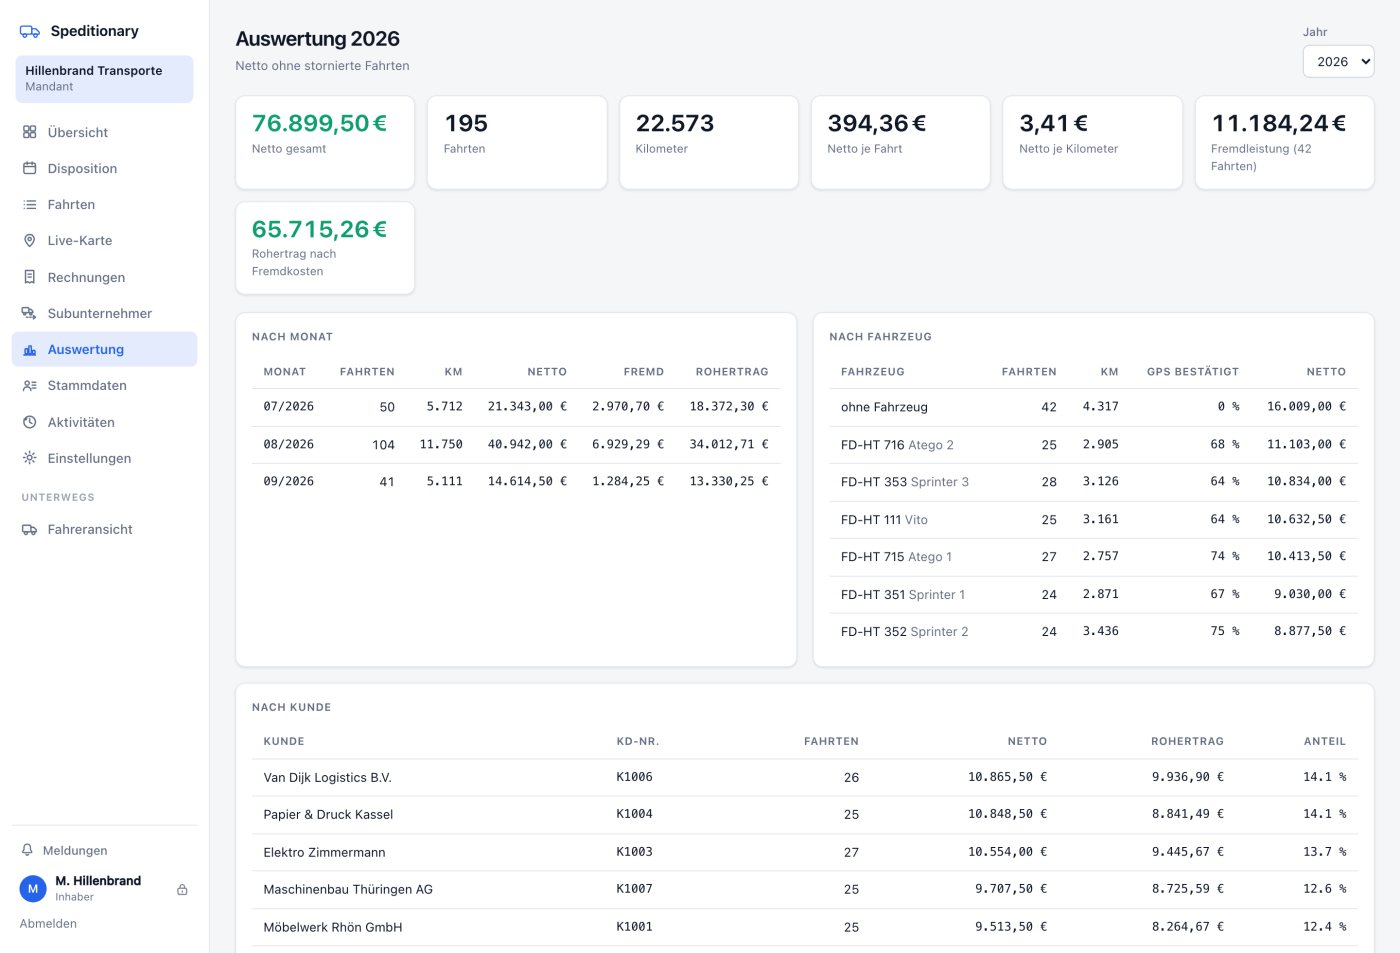This screenshot has height=953, width=1400.
Task: Click the Rechnungen receipt icon
Action: (x=30, y=277)
